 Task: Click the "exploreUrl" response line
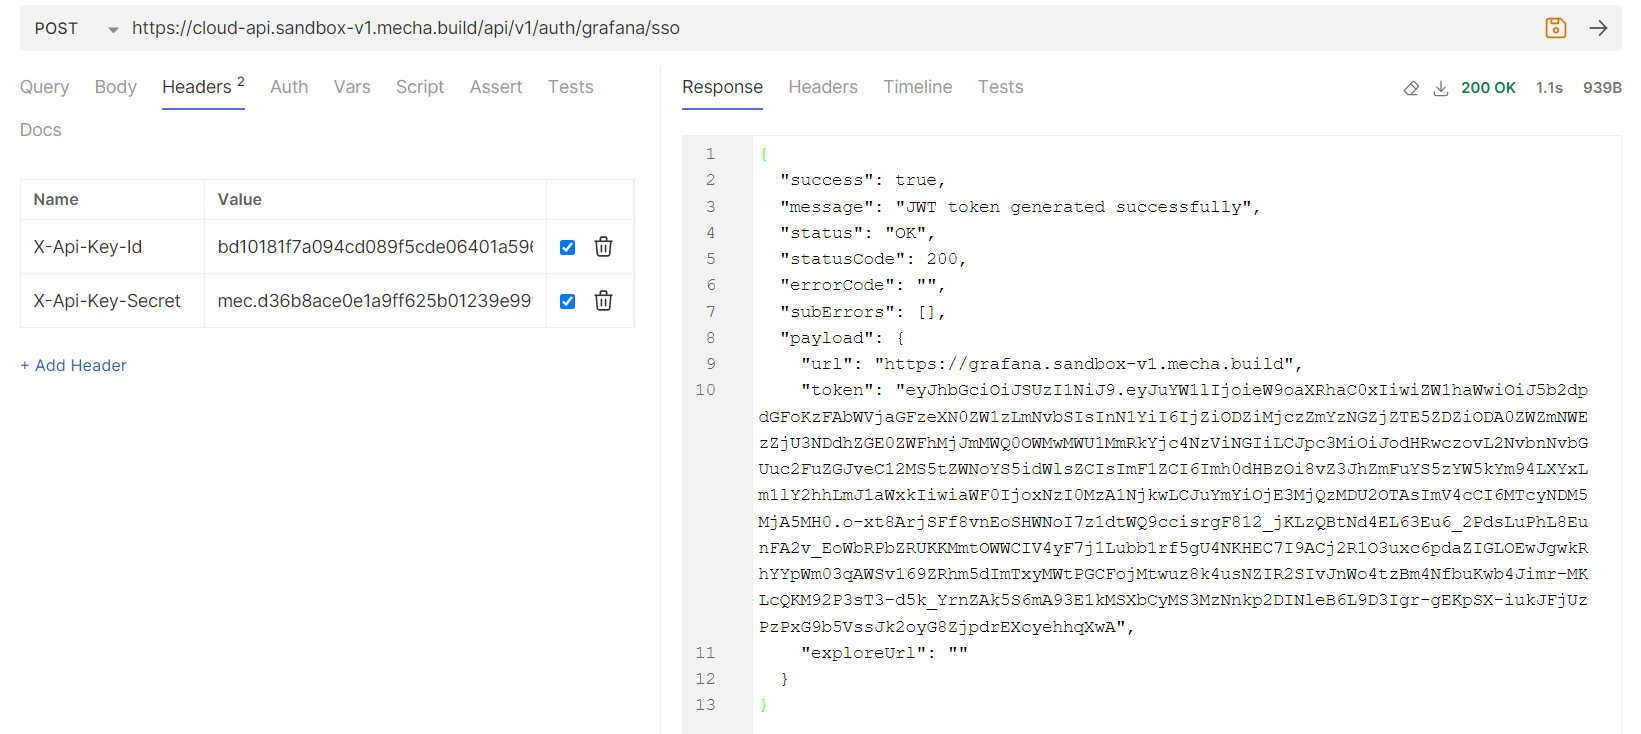[x=884, y=653]
